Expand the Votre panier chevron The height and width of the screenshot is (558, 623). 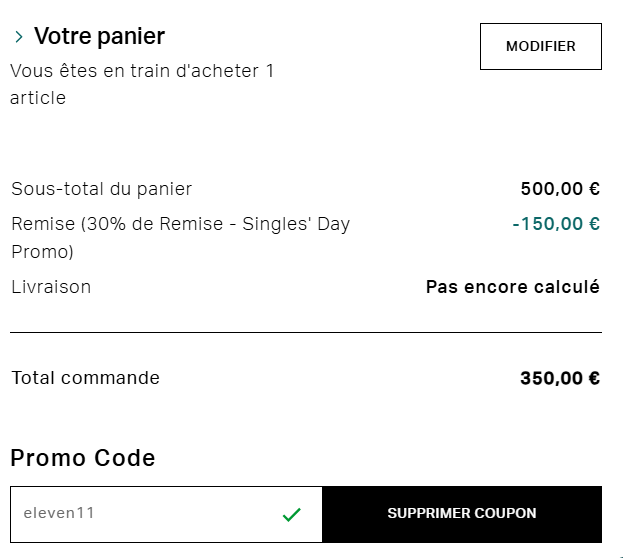19,37
